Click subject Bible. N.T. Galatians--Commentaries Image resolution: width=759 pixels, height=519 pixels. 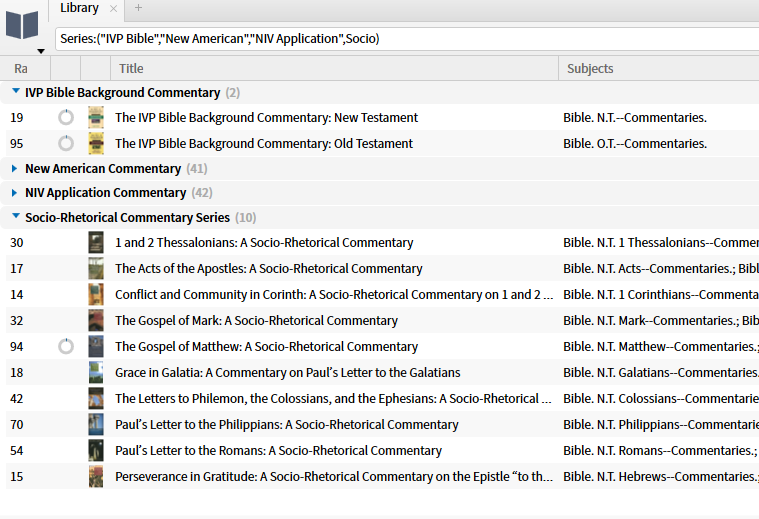click(661, 373)
